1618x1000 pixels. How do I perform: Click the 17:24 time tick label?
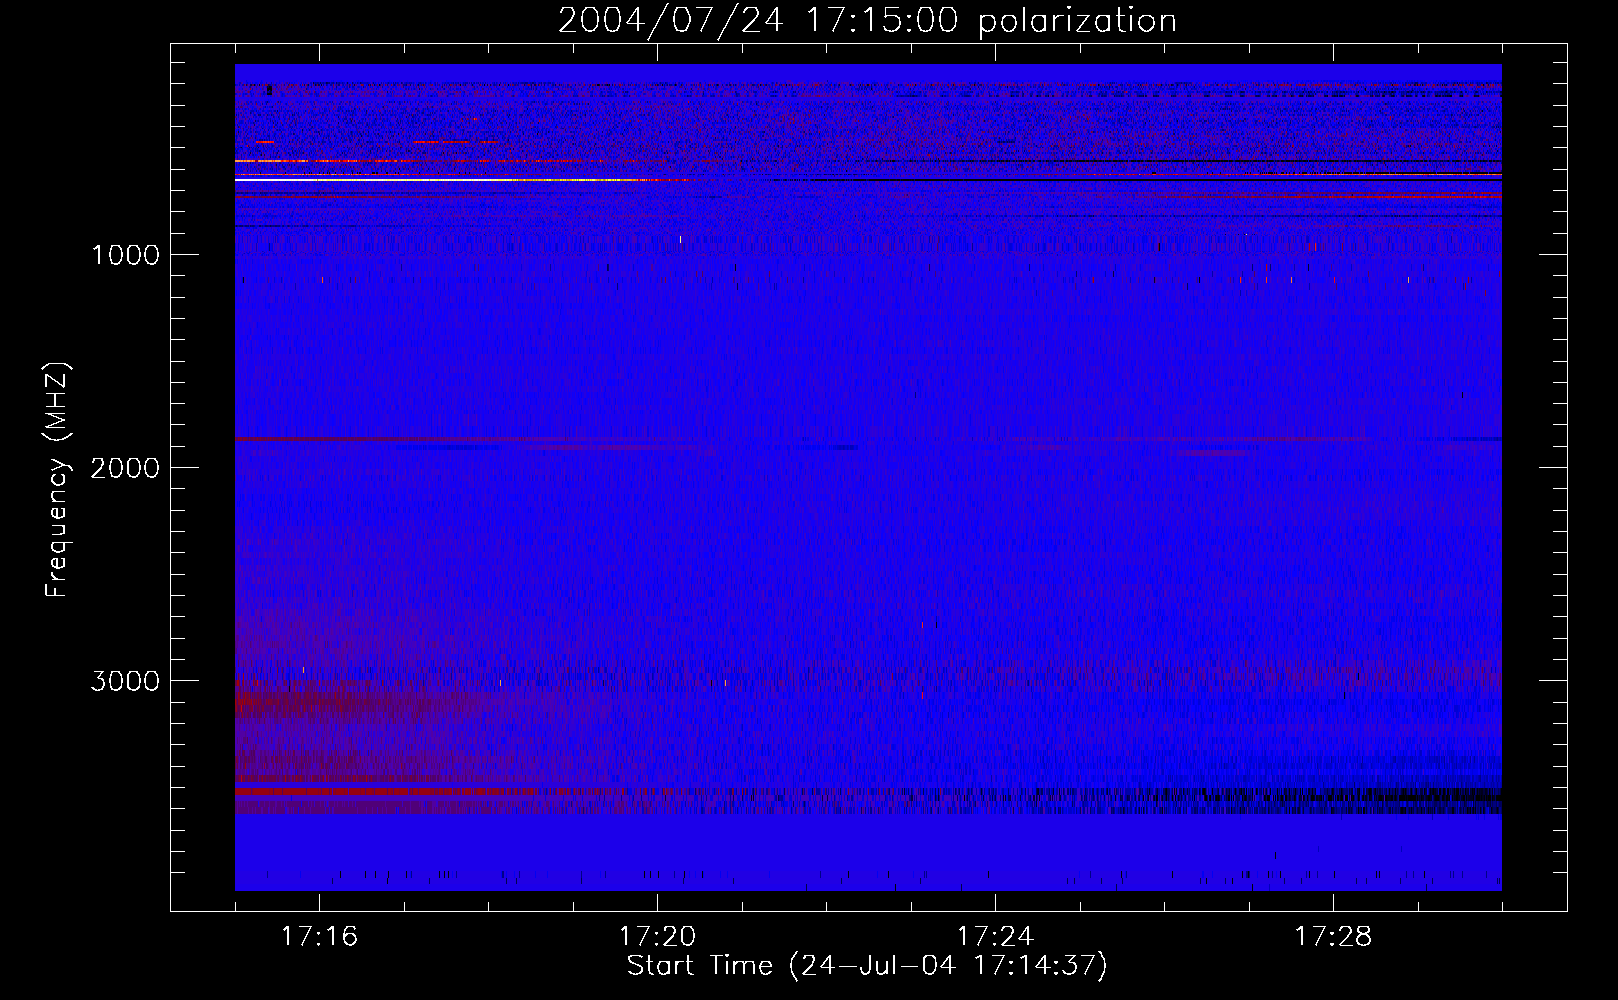(x=995, y=937)
